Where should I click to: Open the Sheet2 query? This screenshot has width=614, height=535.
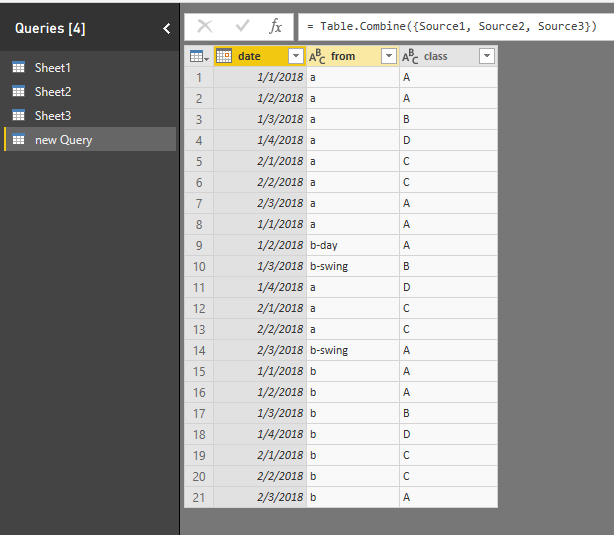[53, 92]
